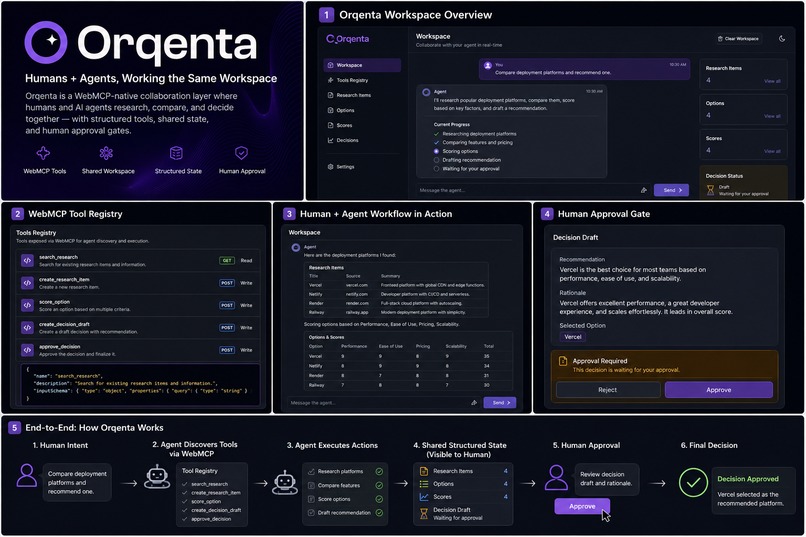The image size is (806, 537).
Task: Click the green check beside Score options
Action: pos(379,499)
